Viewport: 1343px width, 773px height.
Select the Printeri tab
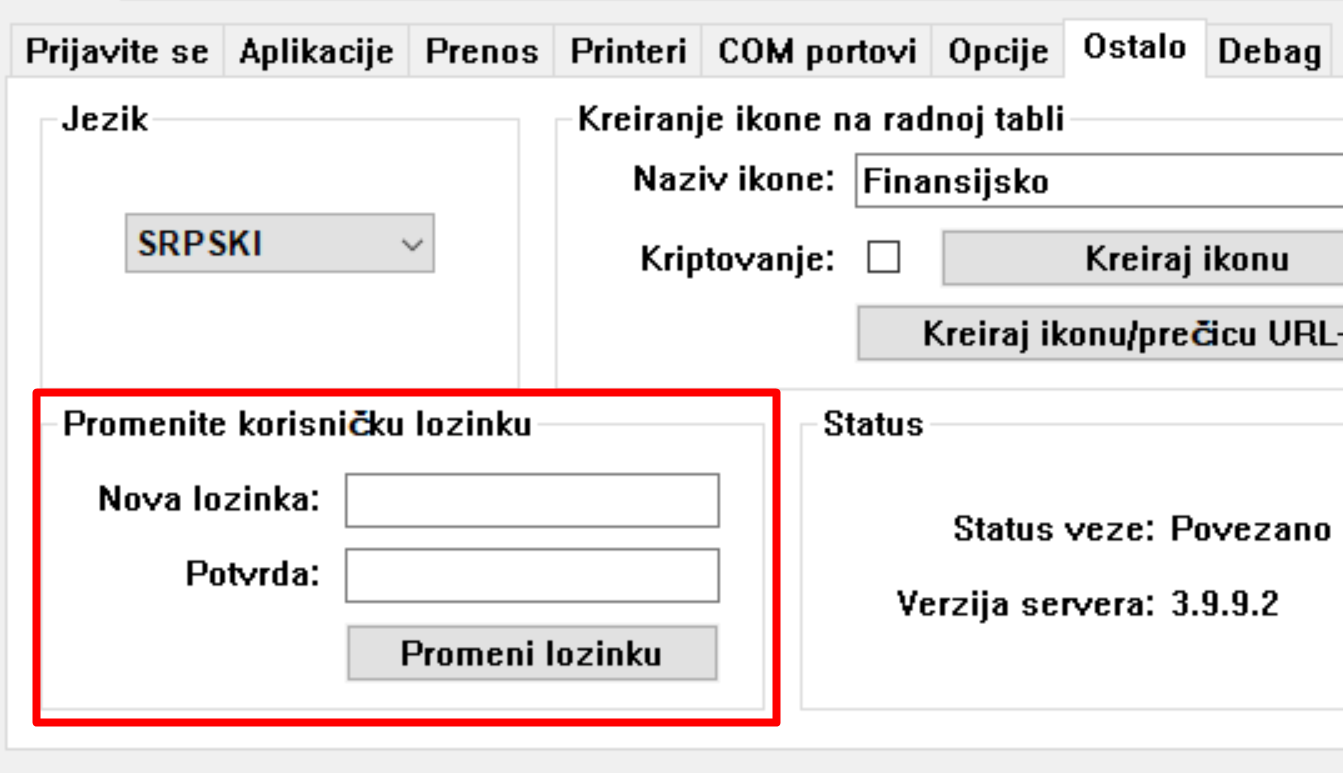(x=629, y=52)
